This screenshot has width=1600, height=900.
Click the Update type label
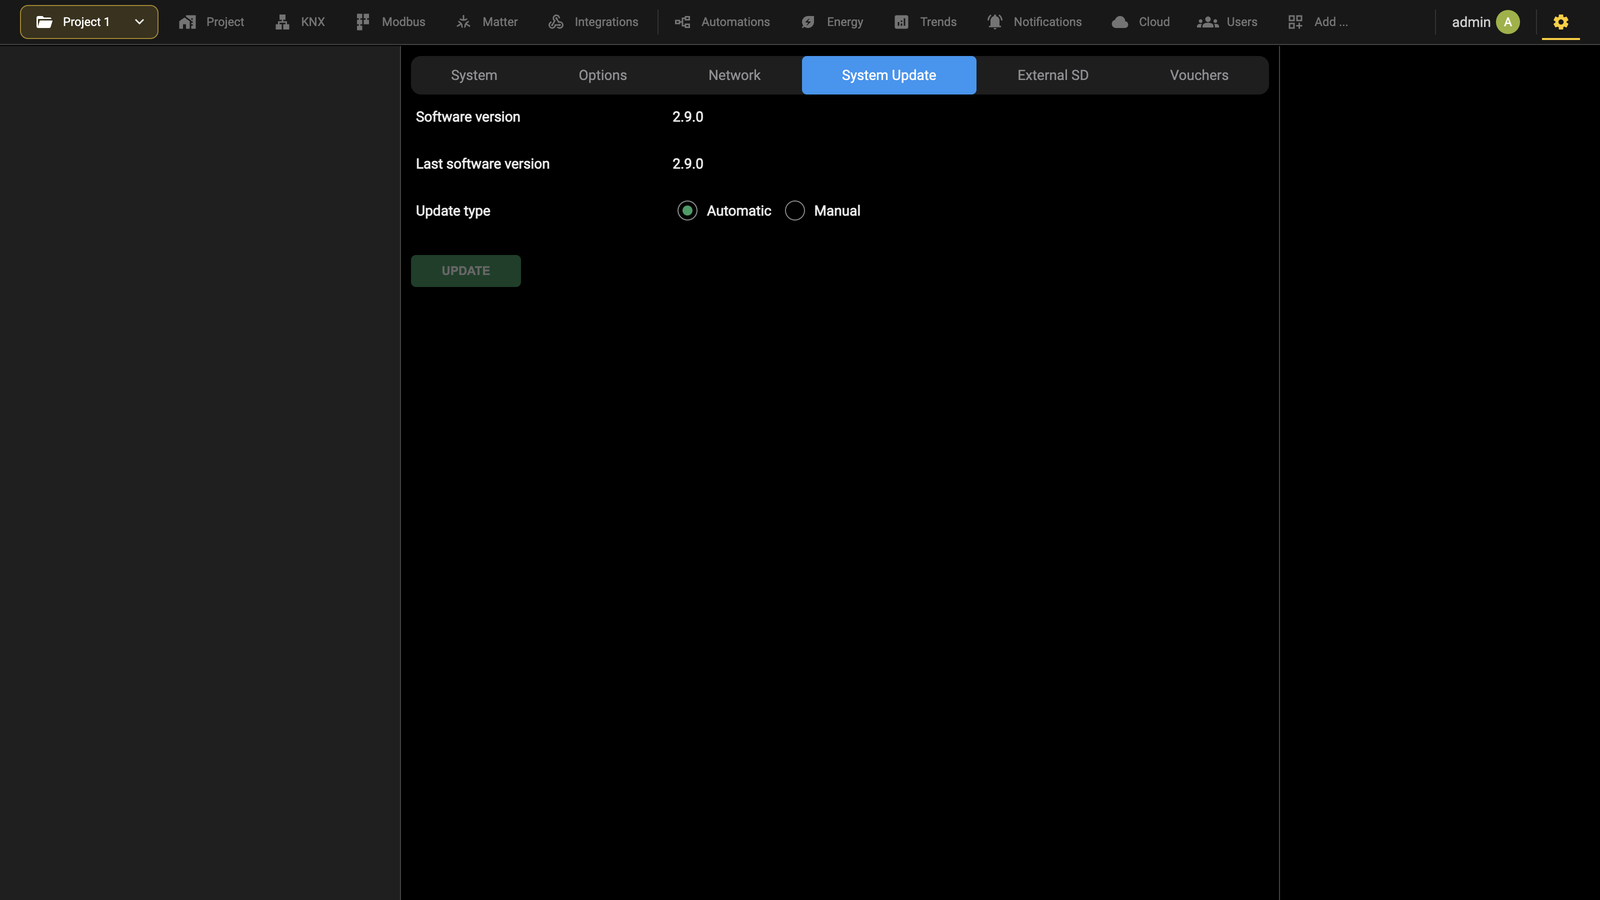[x=453, y=211]
